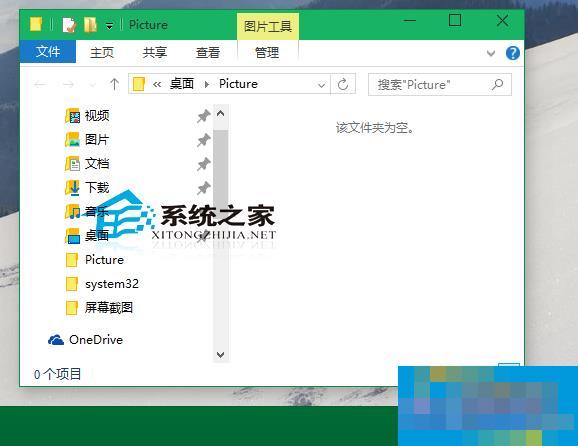Screen dimensions: 578x446
Task: Expand the ribbon with the chevron
Action: point(491,53)
